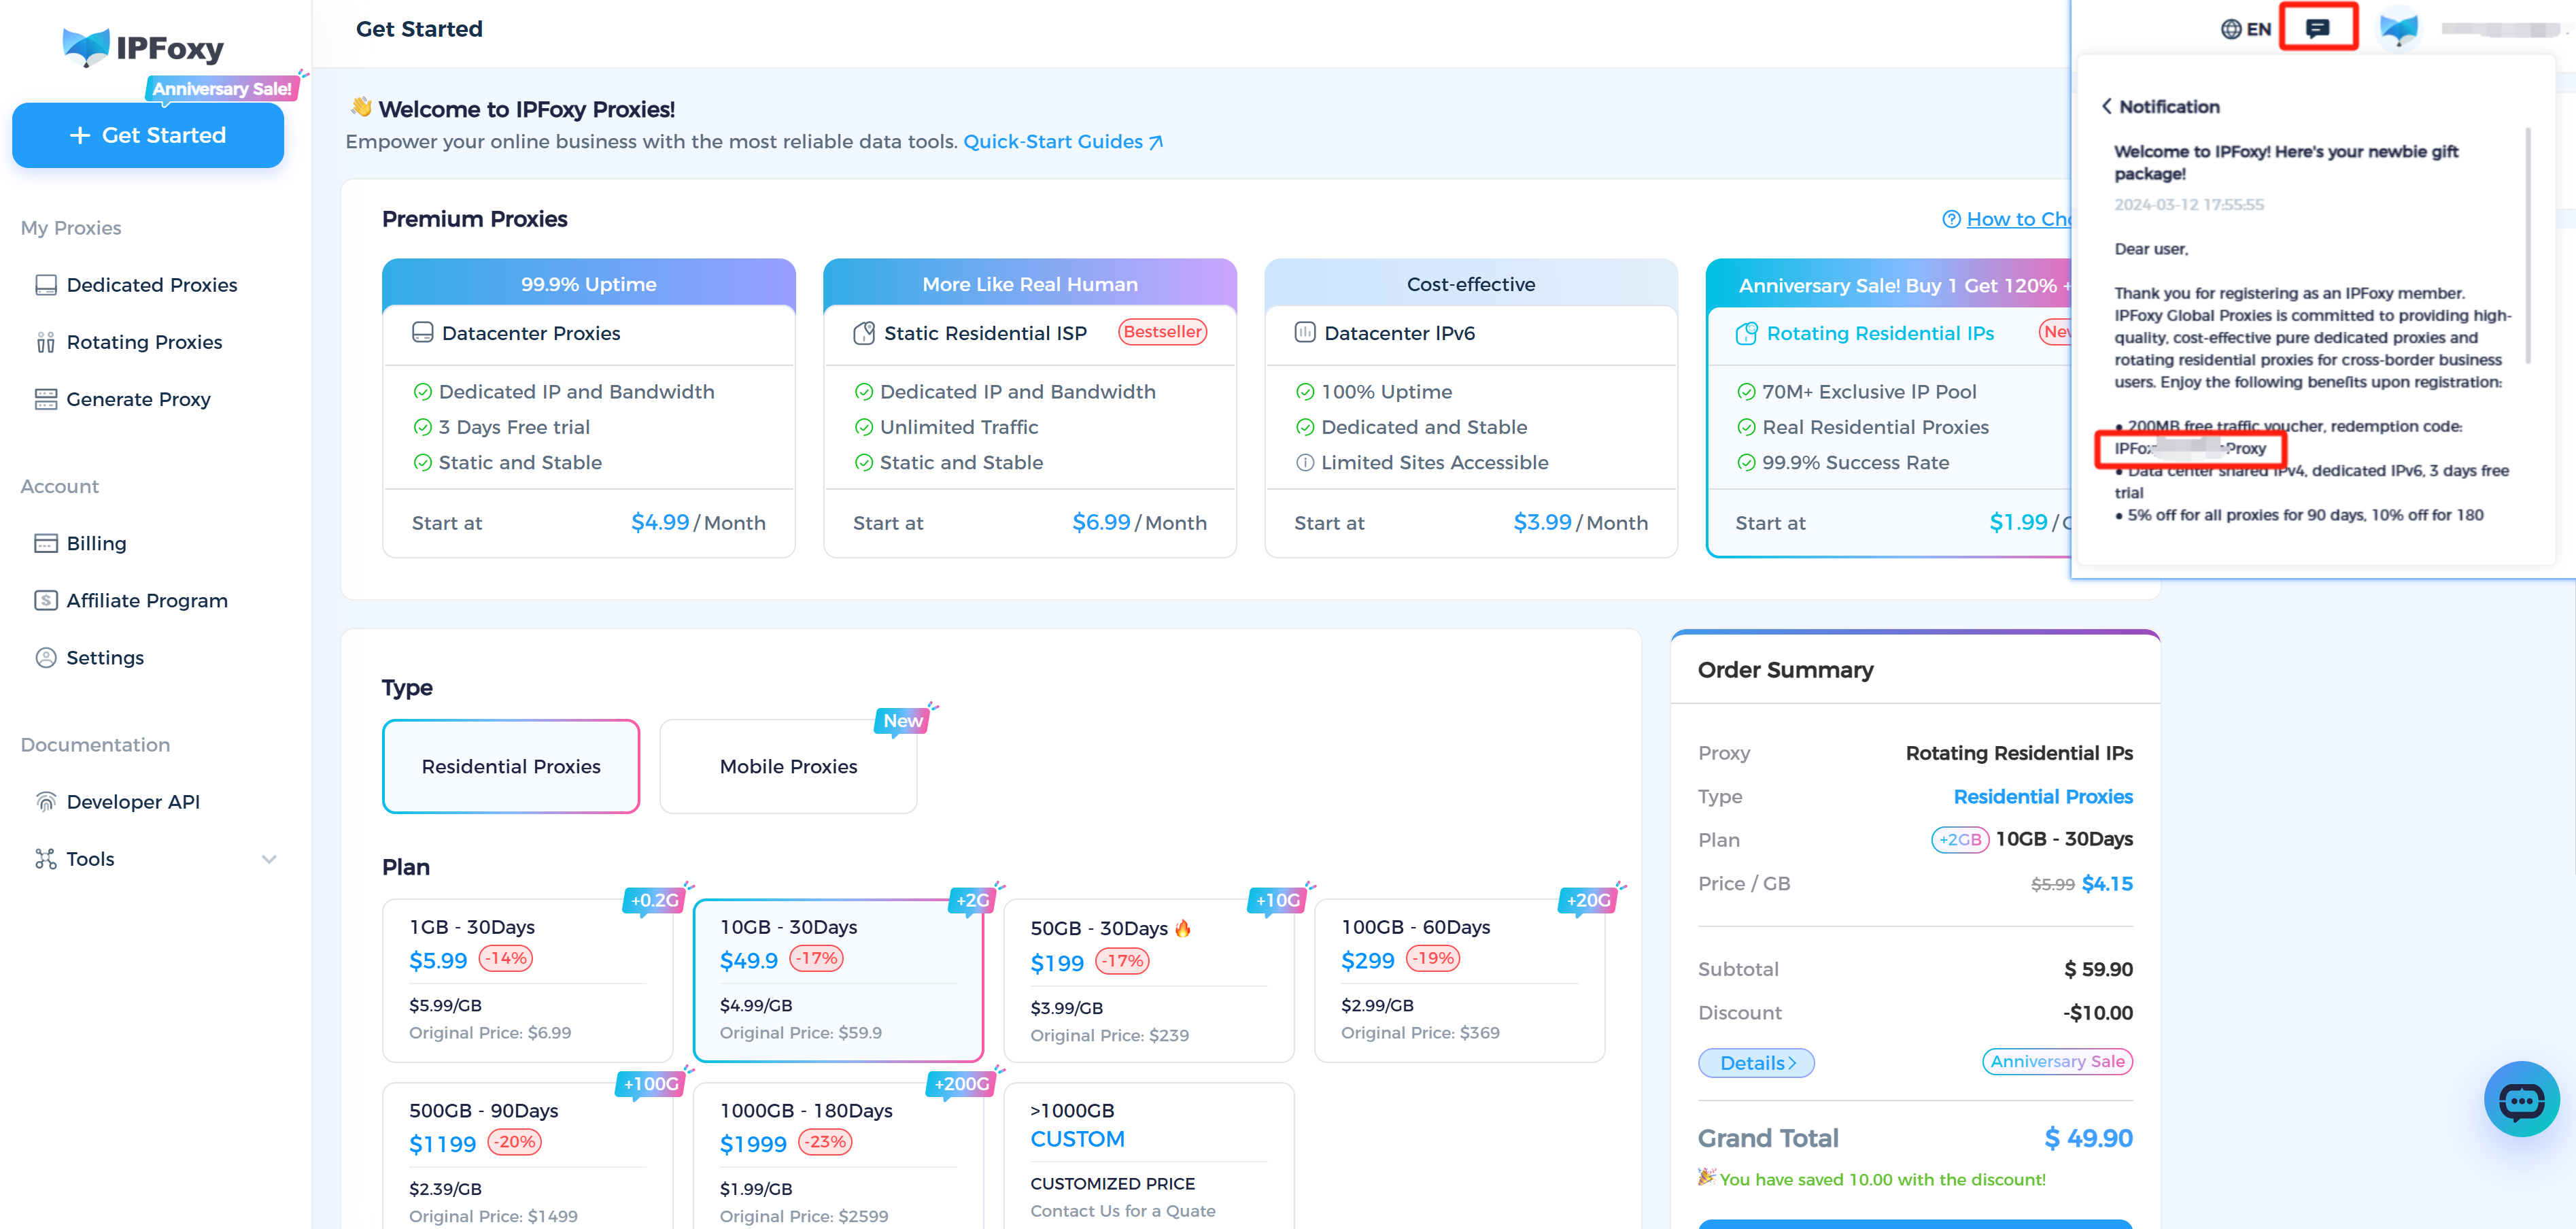The width and height of the screenshot is (2576, 1229).
Task: Select the >1000GB CUSTOM plan
Action: click(1148, 1155)
